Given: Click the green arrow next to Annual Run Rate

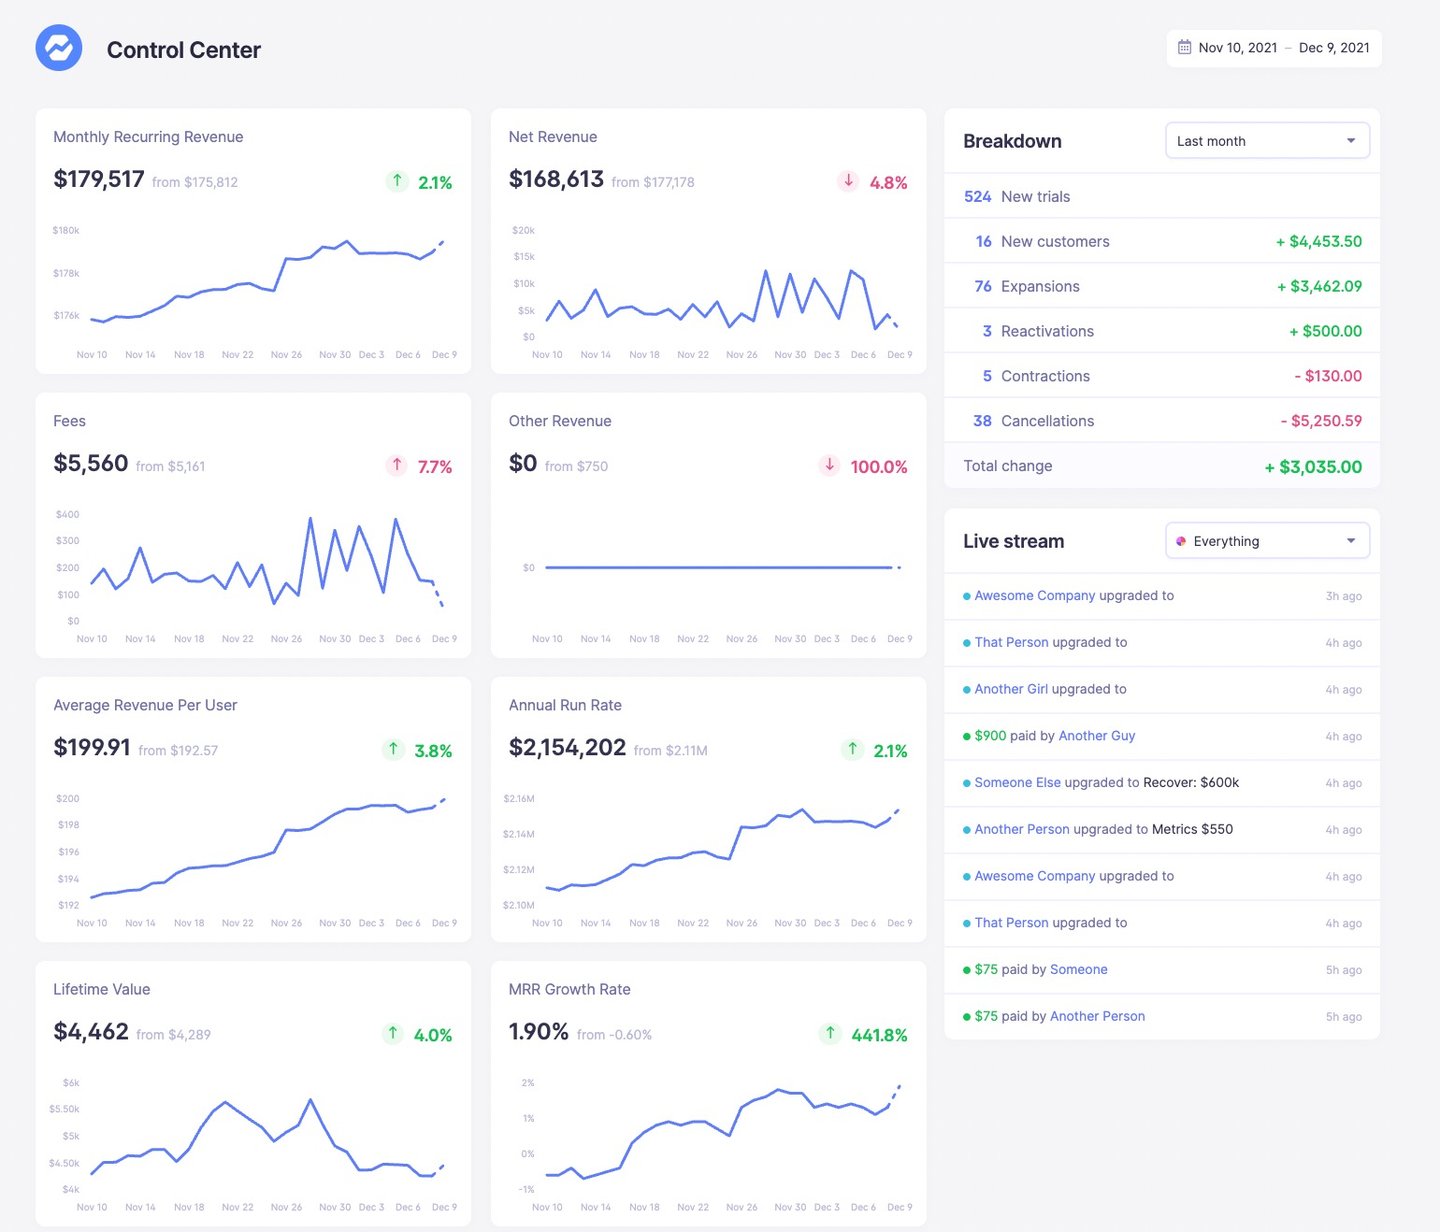Looking at the screenshot, I should 852,750.
